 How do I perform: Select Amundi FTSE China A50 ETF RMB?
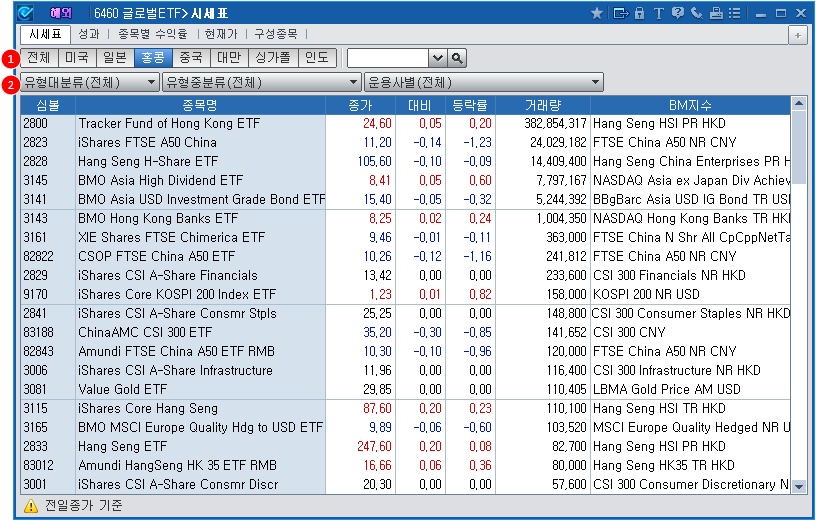(405, 351)
